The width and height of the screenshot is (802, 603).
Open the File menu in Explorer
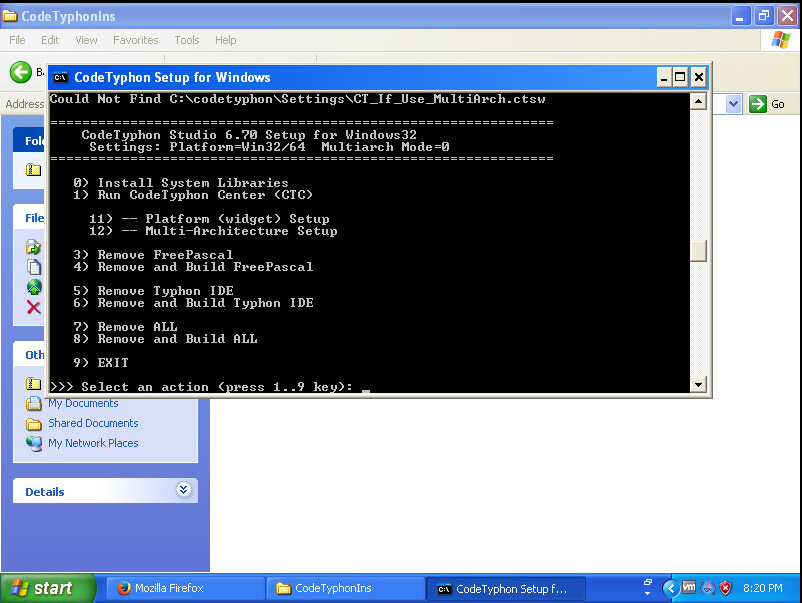(17, 40)
